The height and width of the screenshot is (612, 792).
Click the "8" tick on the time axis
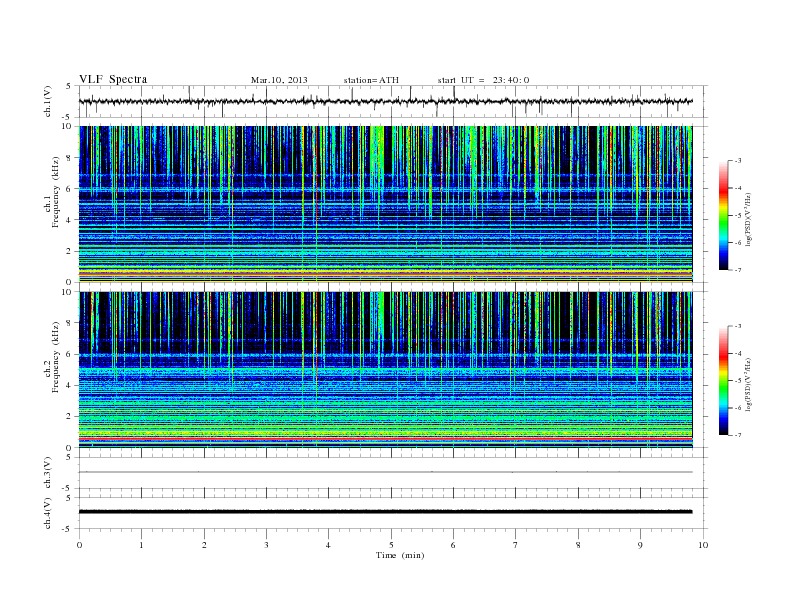pos(578,545)
